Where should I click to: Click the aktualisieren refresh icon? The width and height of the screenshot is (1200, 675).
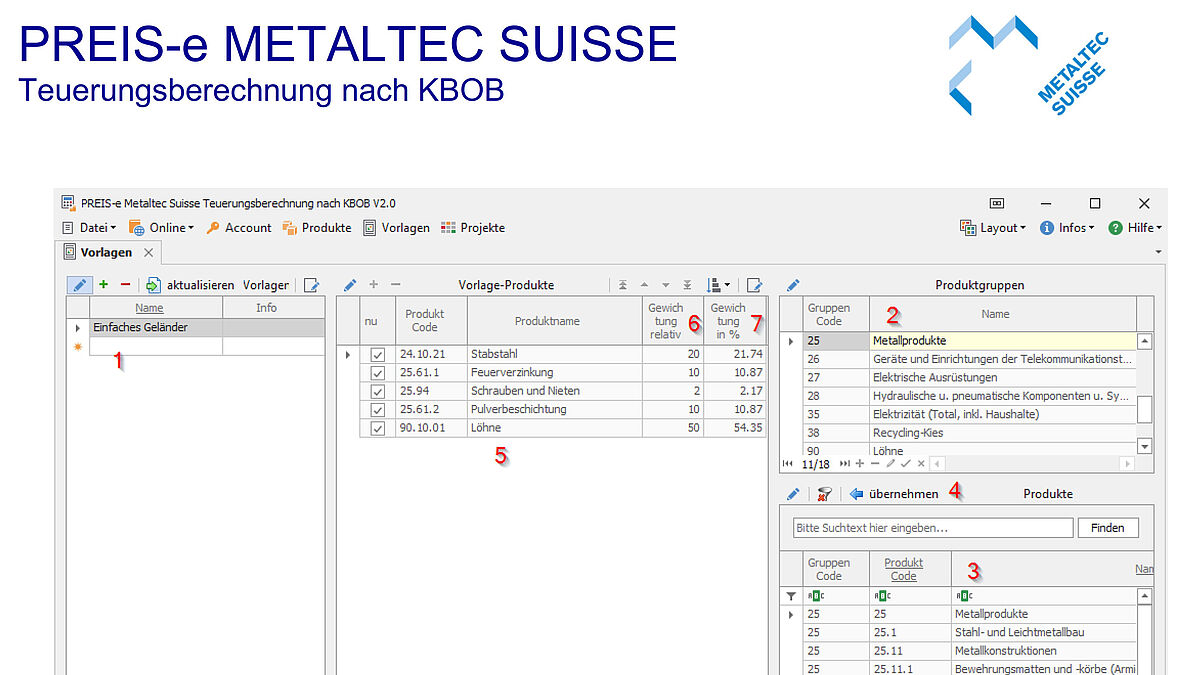(154, 285)
